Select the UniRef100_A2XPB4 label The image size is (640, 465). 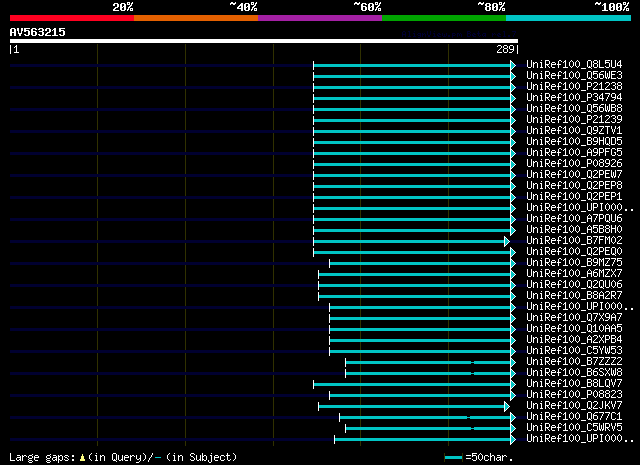(x=574, y=340)
